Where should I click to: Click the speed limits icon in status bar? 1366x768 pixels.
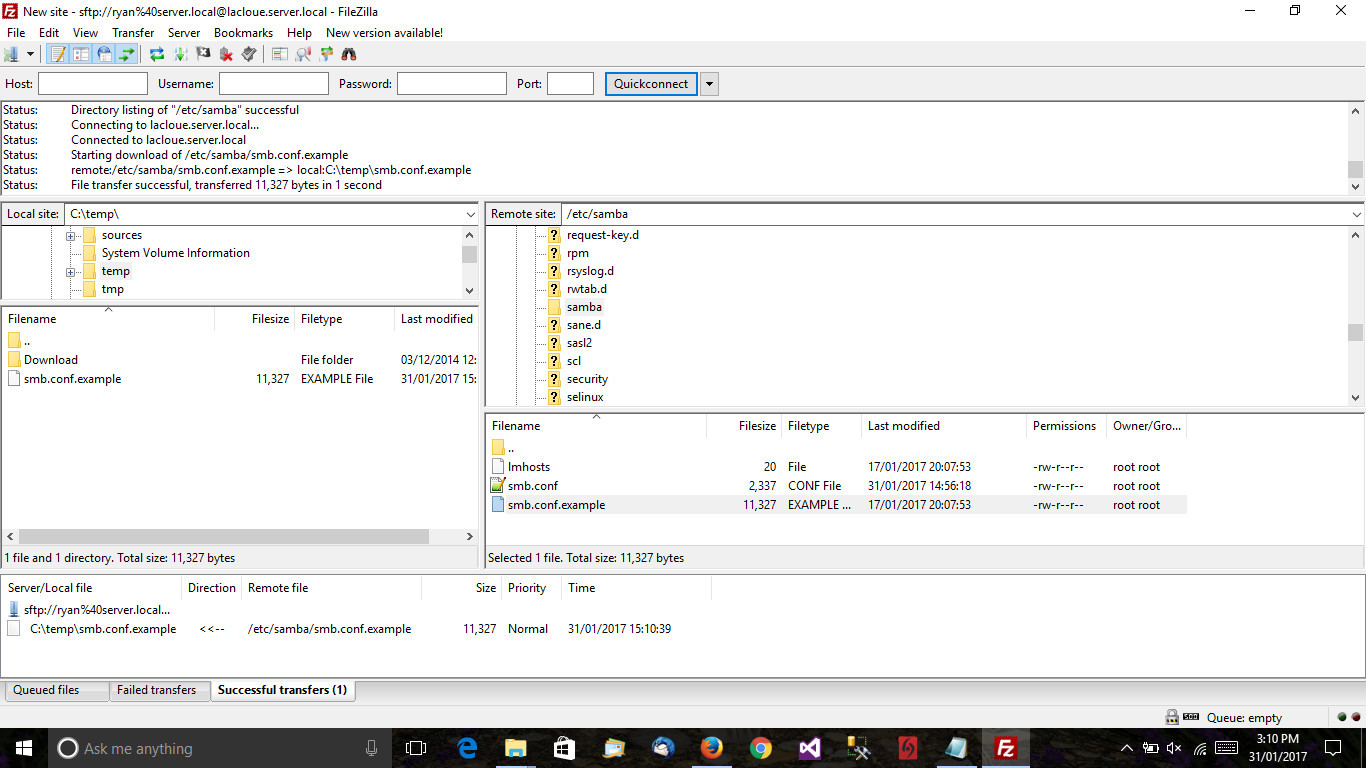pos(1191,717)
